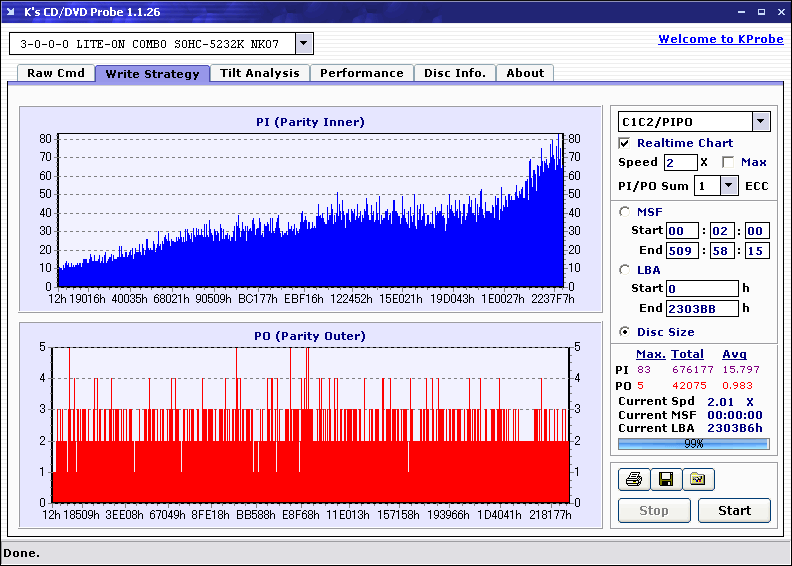Choose the Disc Size radio option
The image size is (792, 566).
tap(625, 332)
